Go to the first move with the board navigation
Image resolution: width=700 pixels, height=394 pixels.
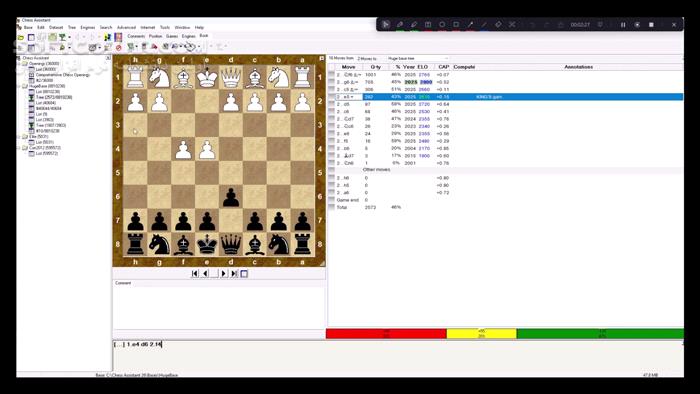pos(195,274)
